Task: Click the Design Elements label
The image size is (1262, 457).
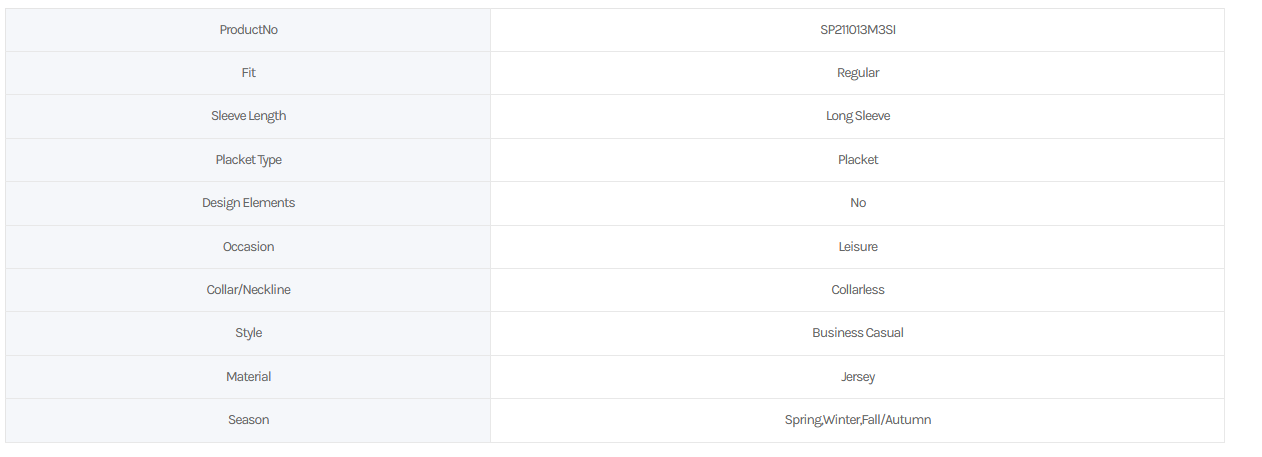Action: pyautogui.click(x=248, y=203)
